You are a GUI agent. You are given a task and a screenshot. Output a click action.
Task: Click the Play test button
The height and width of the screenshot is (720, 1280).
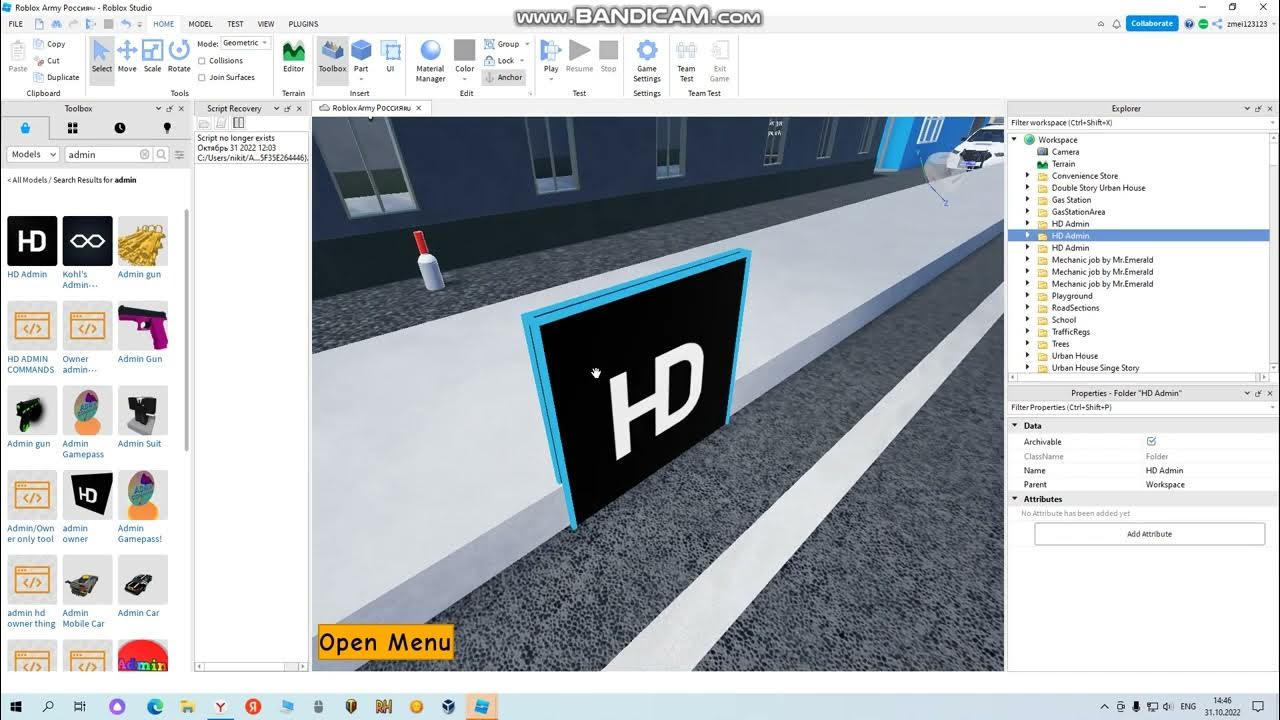click(x=551, y=58)
